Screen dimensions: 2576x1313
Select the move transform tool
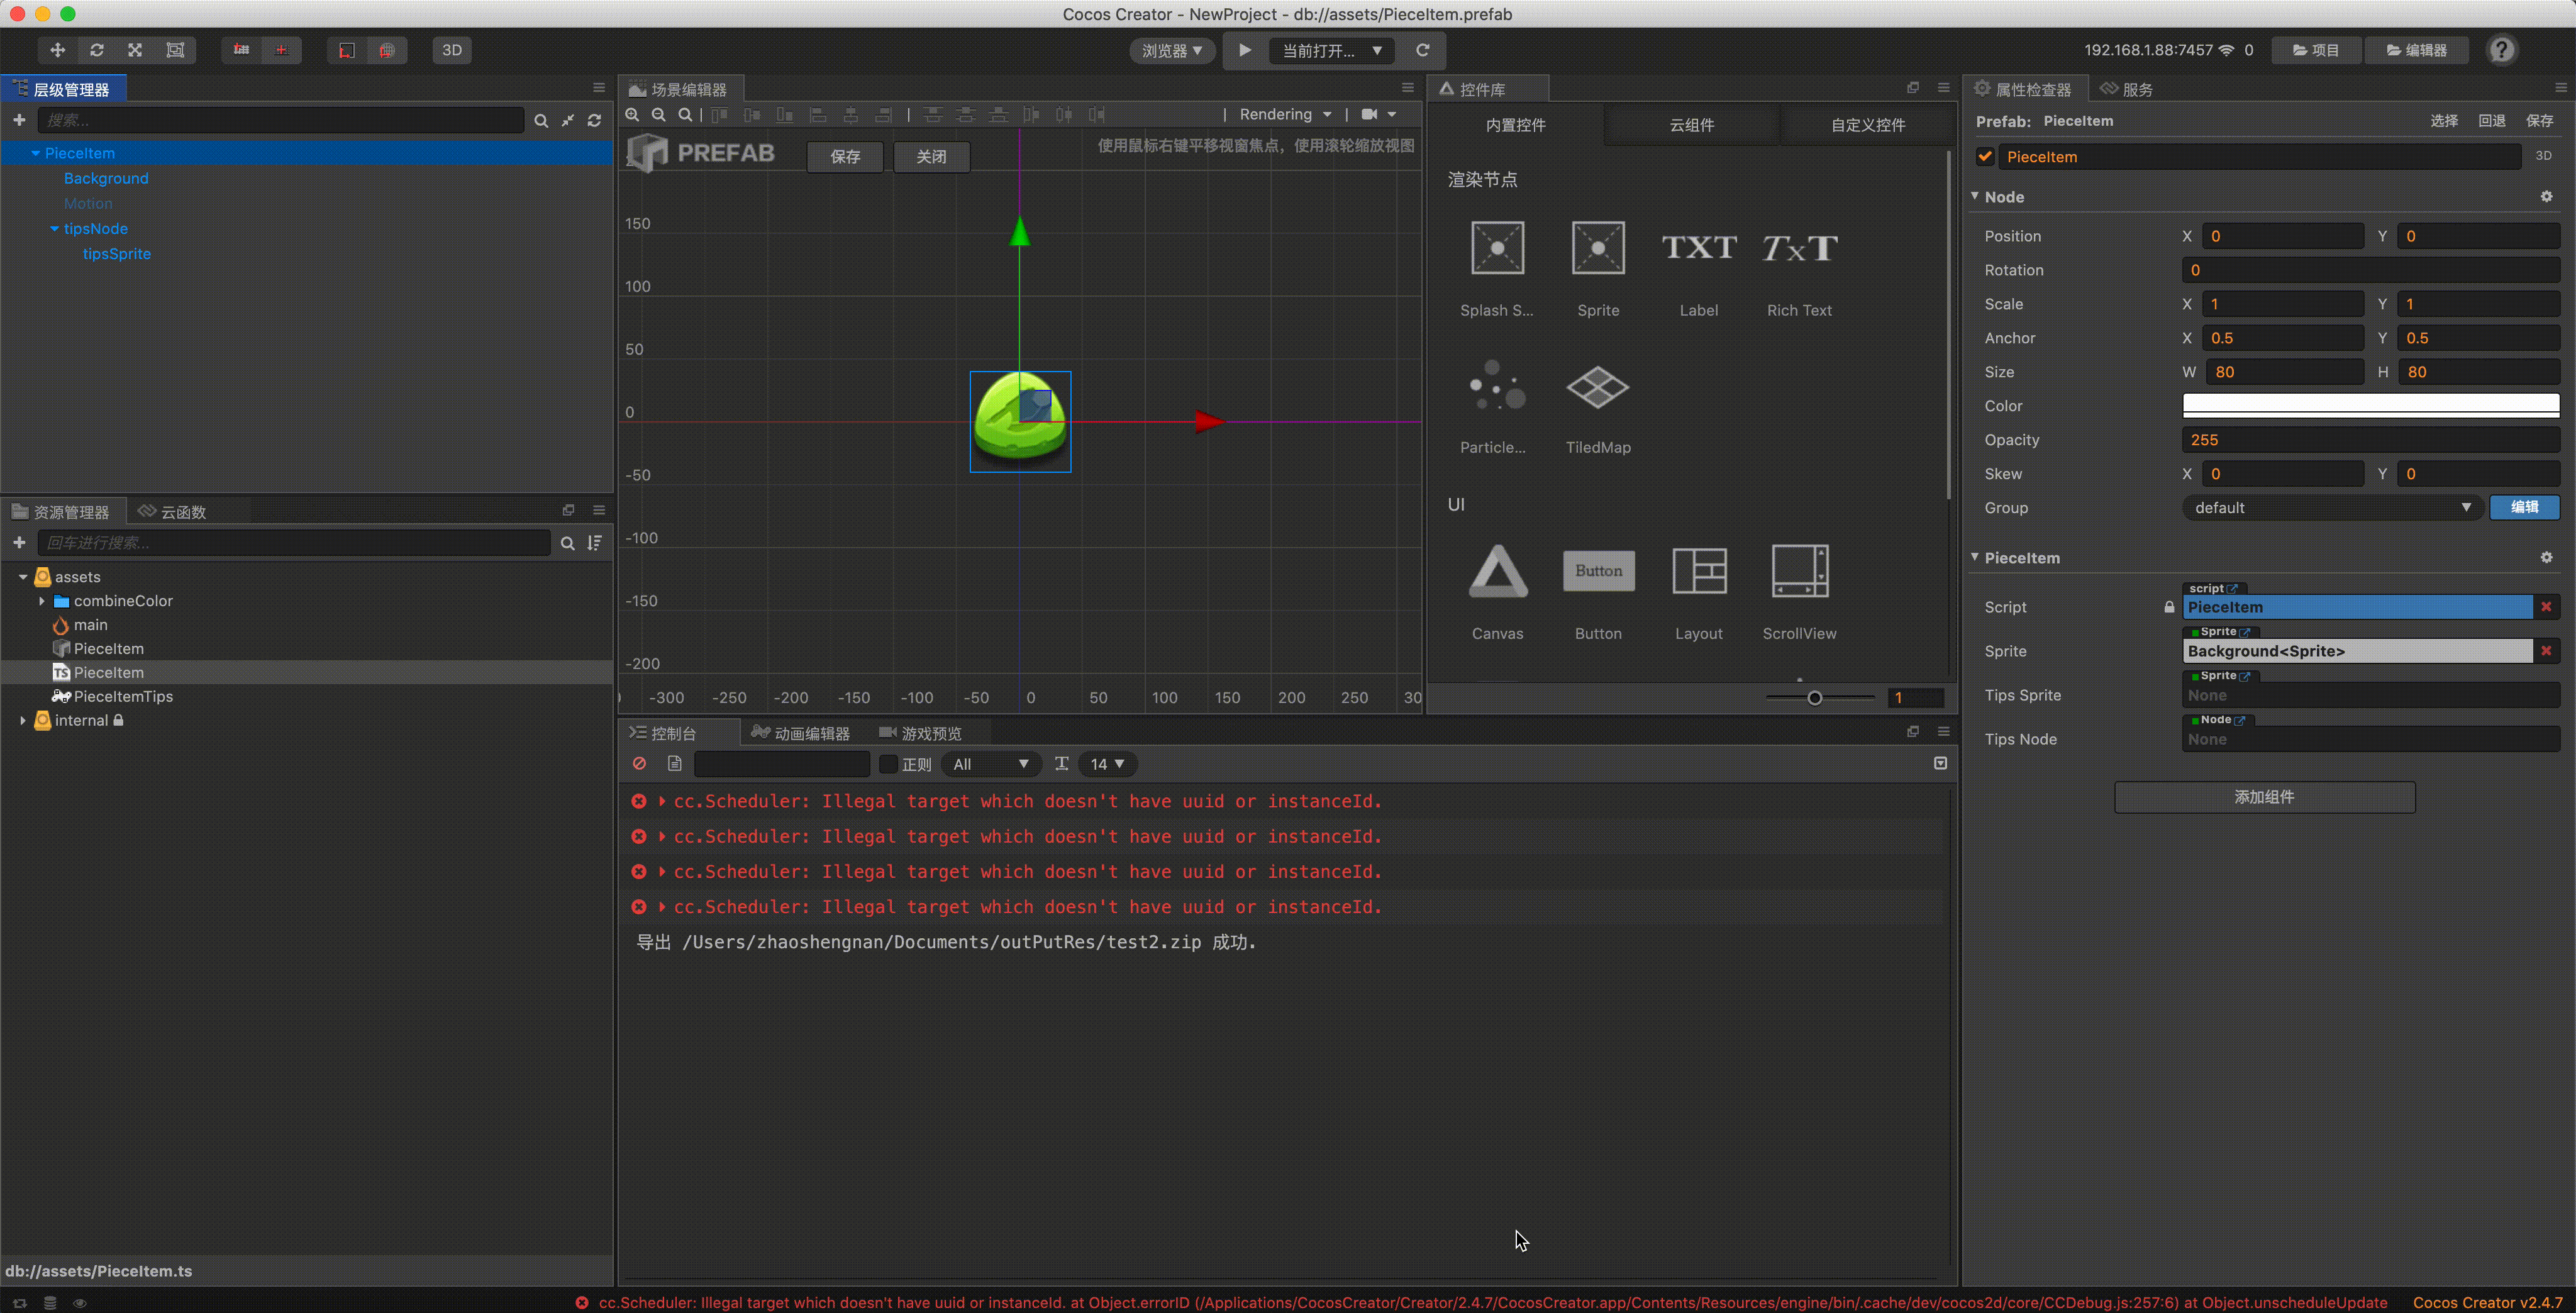click(x=57, y=50)
